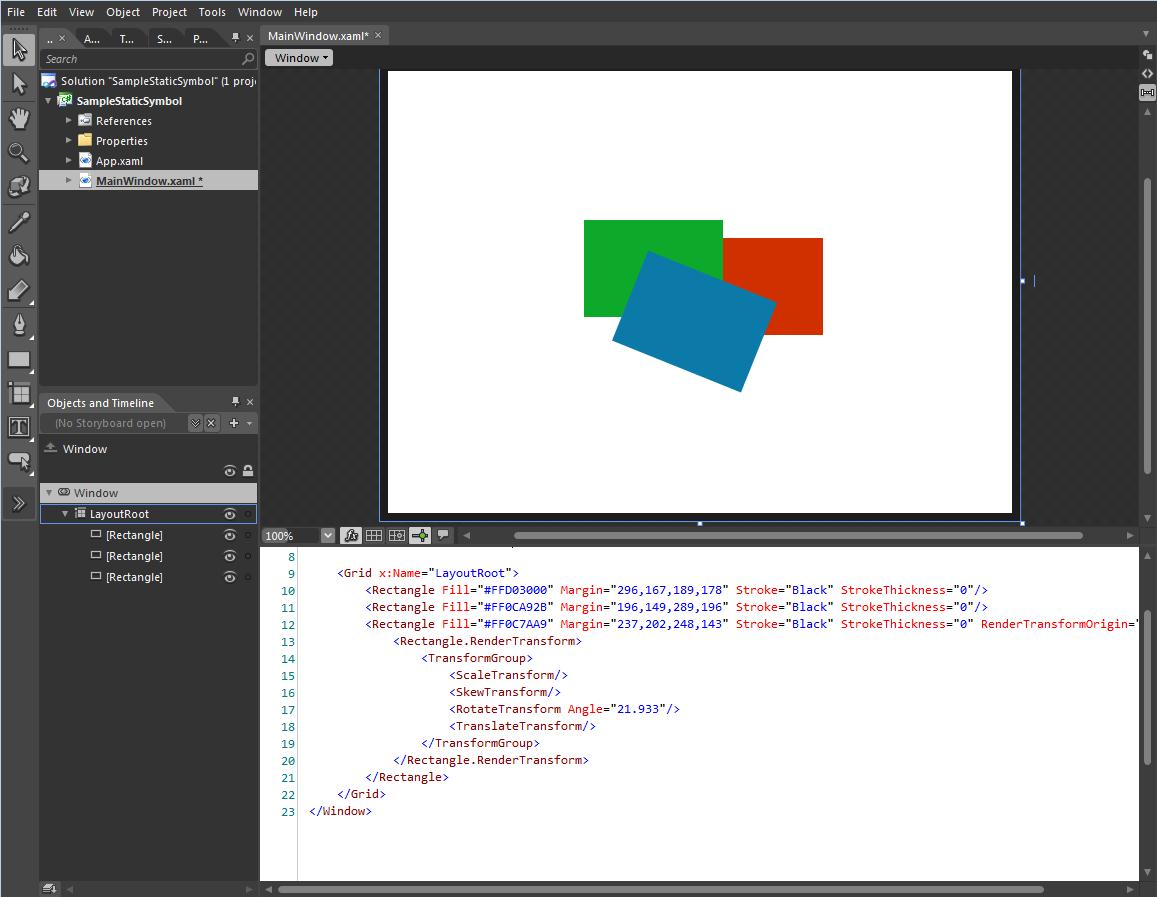
Task: Select the Paint Bucket tool
Action: [x=19, y=256]
